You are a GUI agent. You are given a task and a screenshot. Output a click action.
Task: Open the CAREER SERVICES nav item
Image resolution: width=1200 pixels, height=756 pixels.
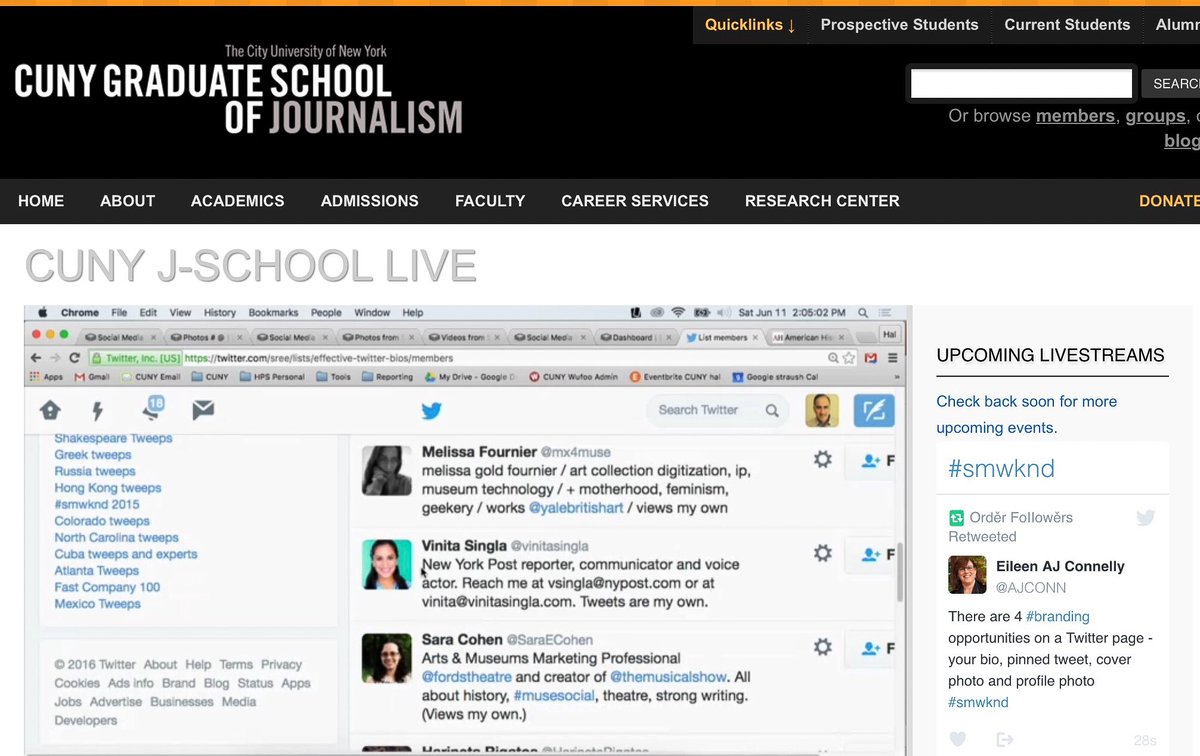pyautogui.click(x=635, y=201)
